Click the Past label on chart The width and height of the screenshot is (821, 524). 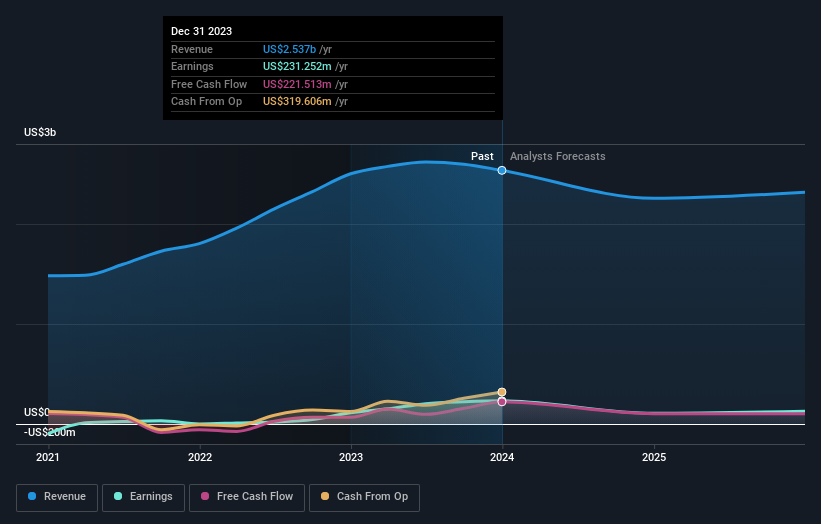(x=482, y=157)
